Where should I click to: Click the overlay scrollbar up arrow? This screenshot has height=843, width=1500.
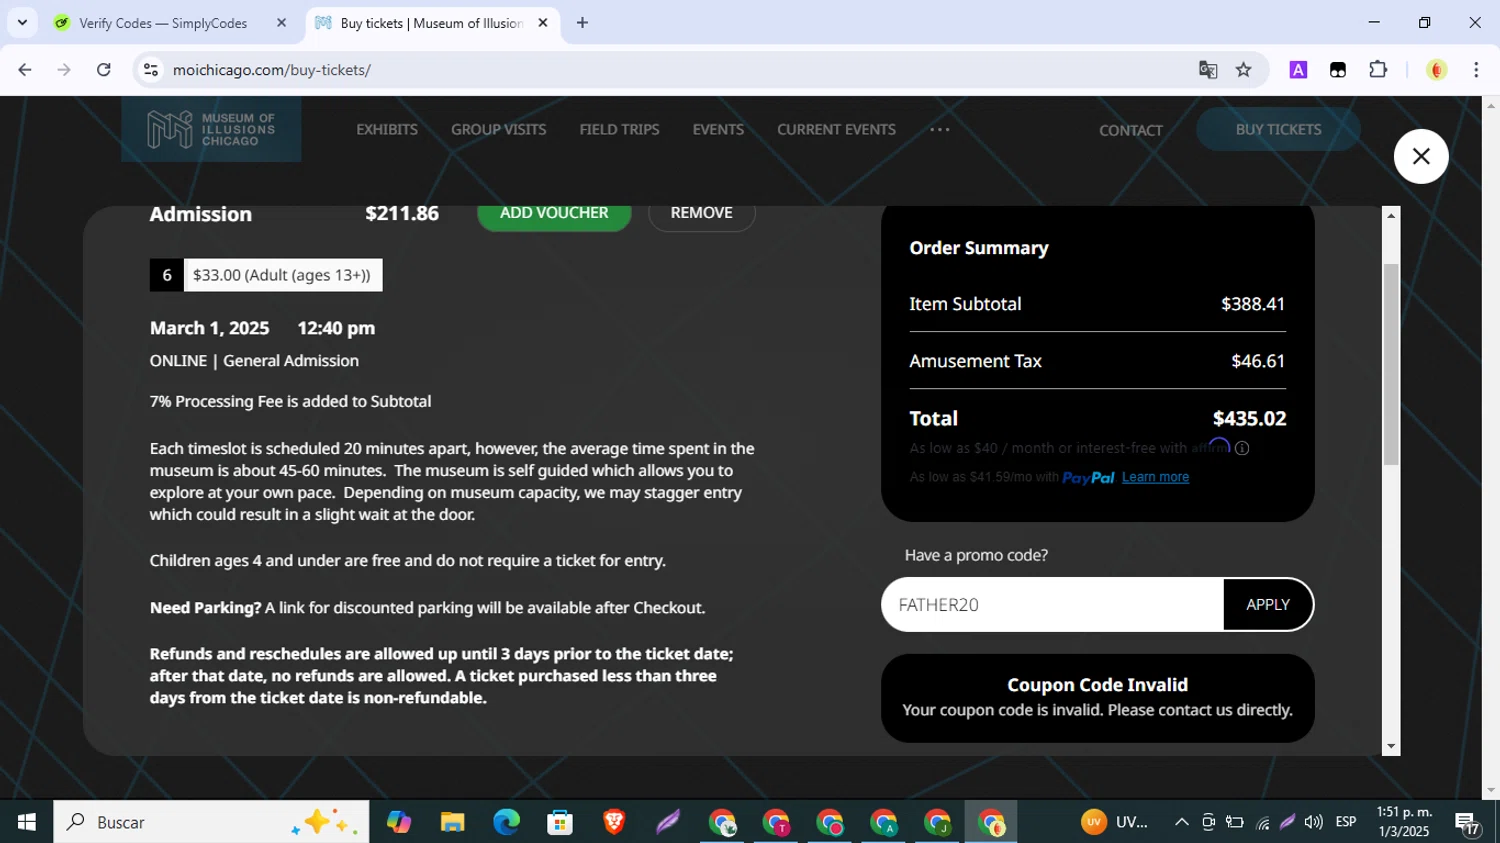point(1390,215)
